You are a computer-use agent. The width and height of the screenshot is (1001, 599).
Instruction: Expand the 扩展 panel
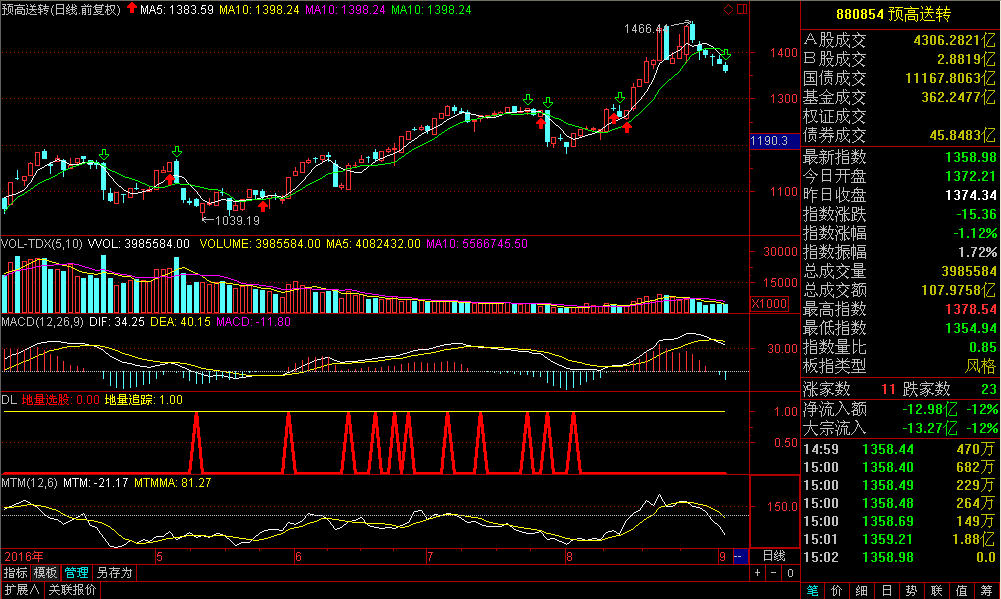click(20, 590)
